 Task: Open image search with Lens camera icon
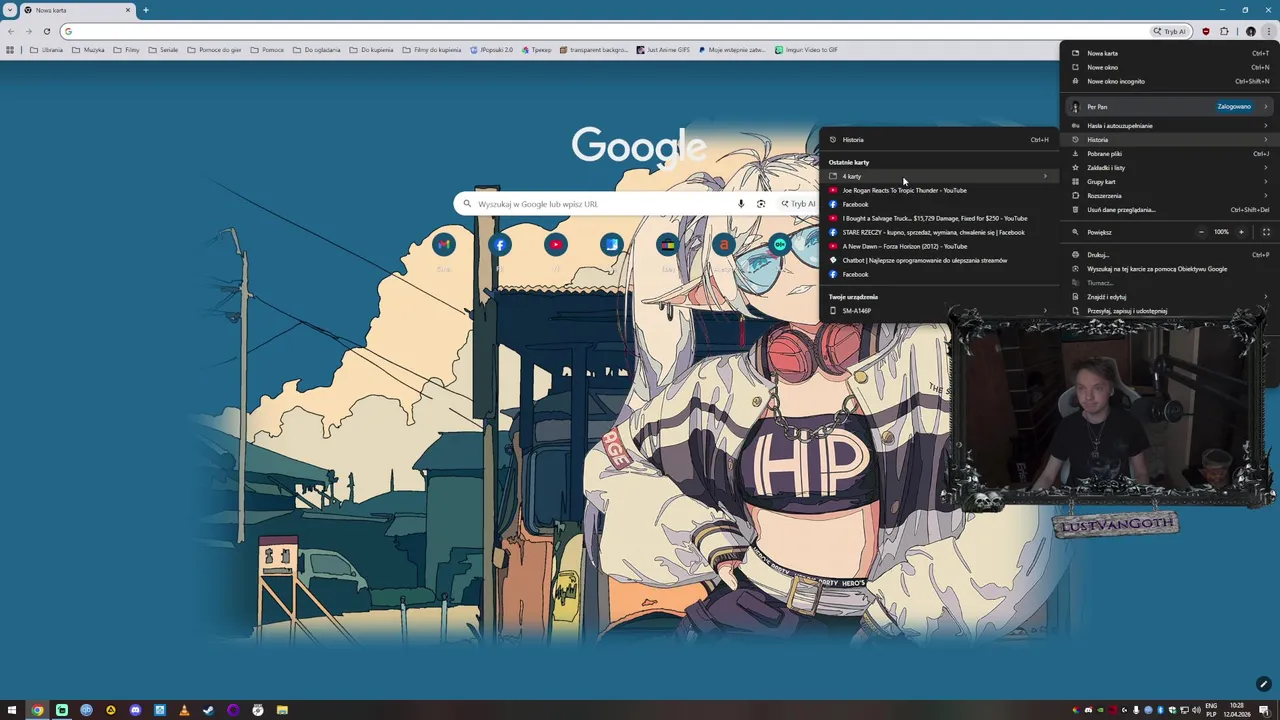point(761,204)
